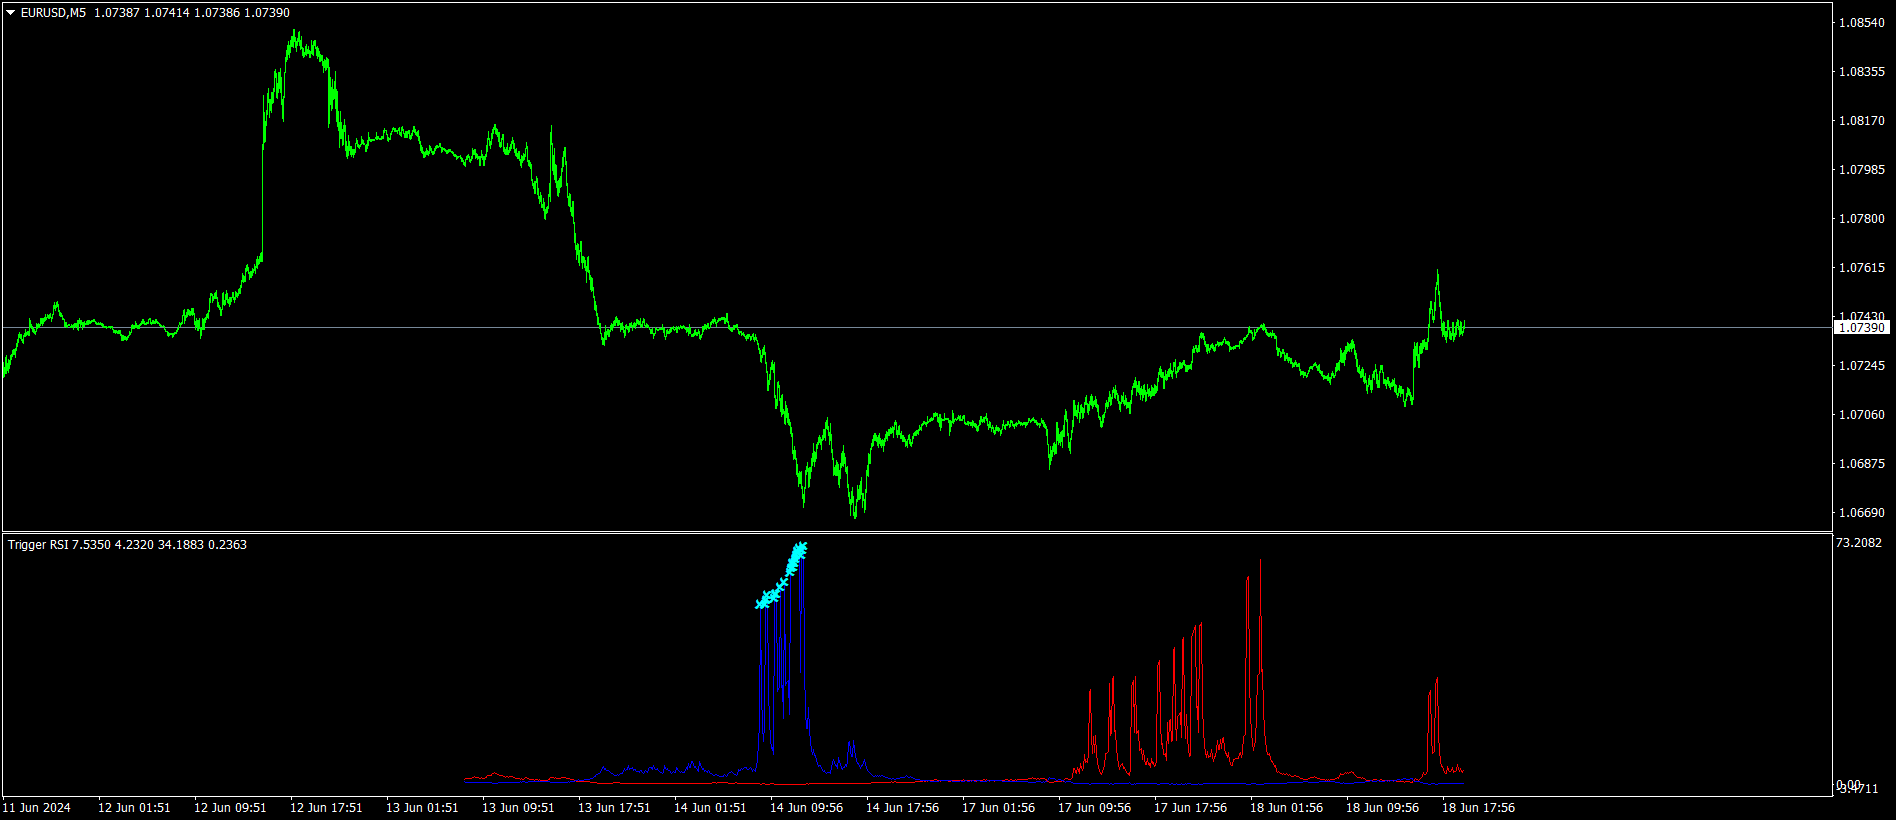Image resolution: width=1896 pixels, height=820 pixels.
Task: Click the 1.07800 price scale label
Action: 1862,219
